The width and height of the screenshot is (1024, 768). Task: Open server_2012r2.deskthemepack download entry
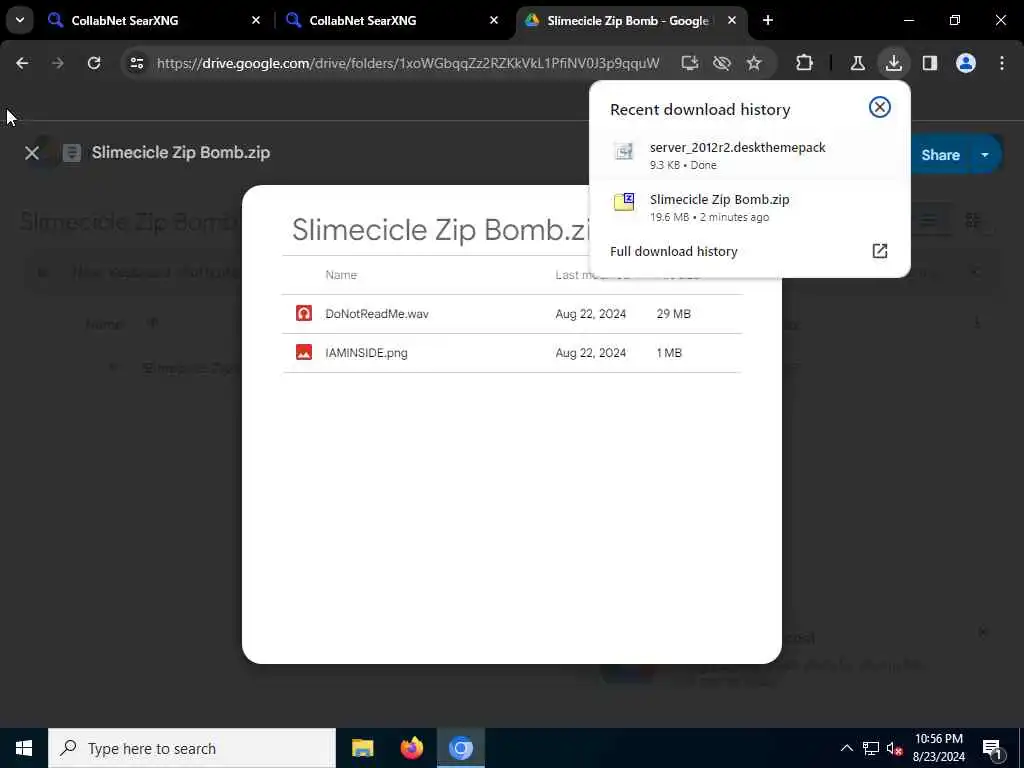coord(750,155)
